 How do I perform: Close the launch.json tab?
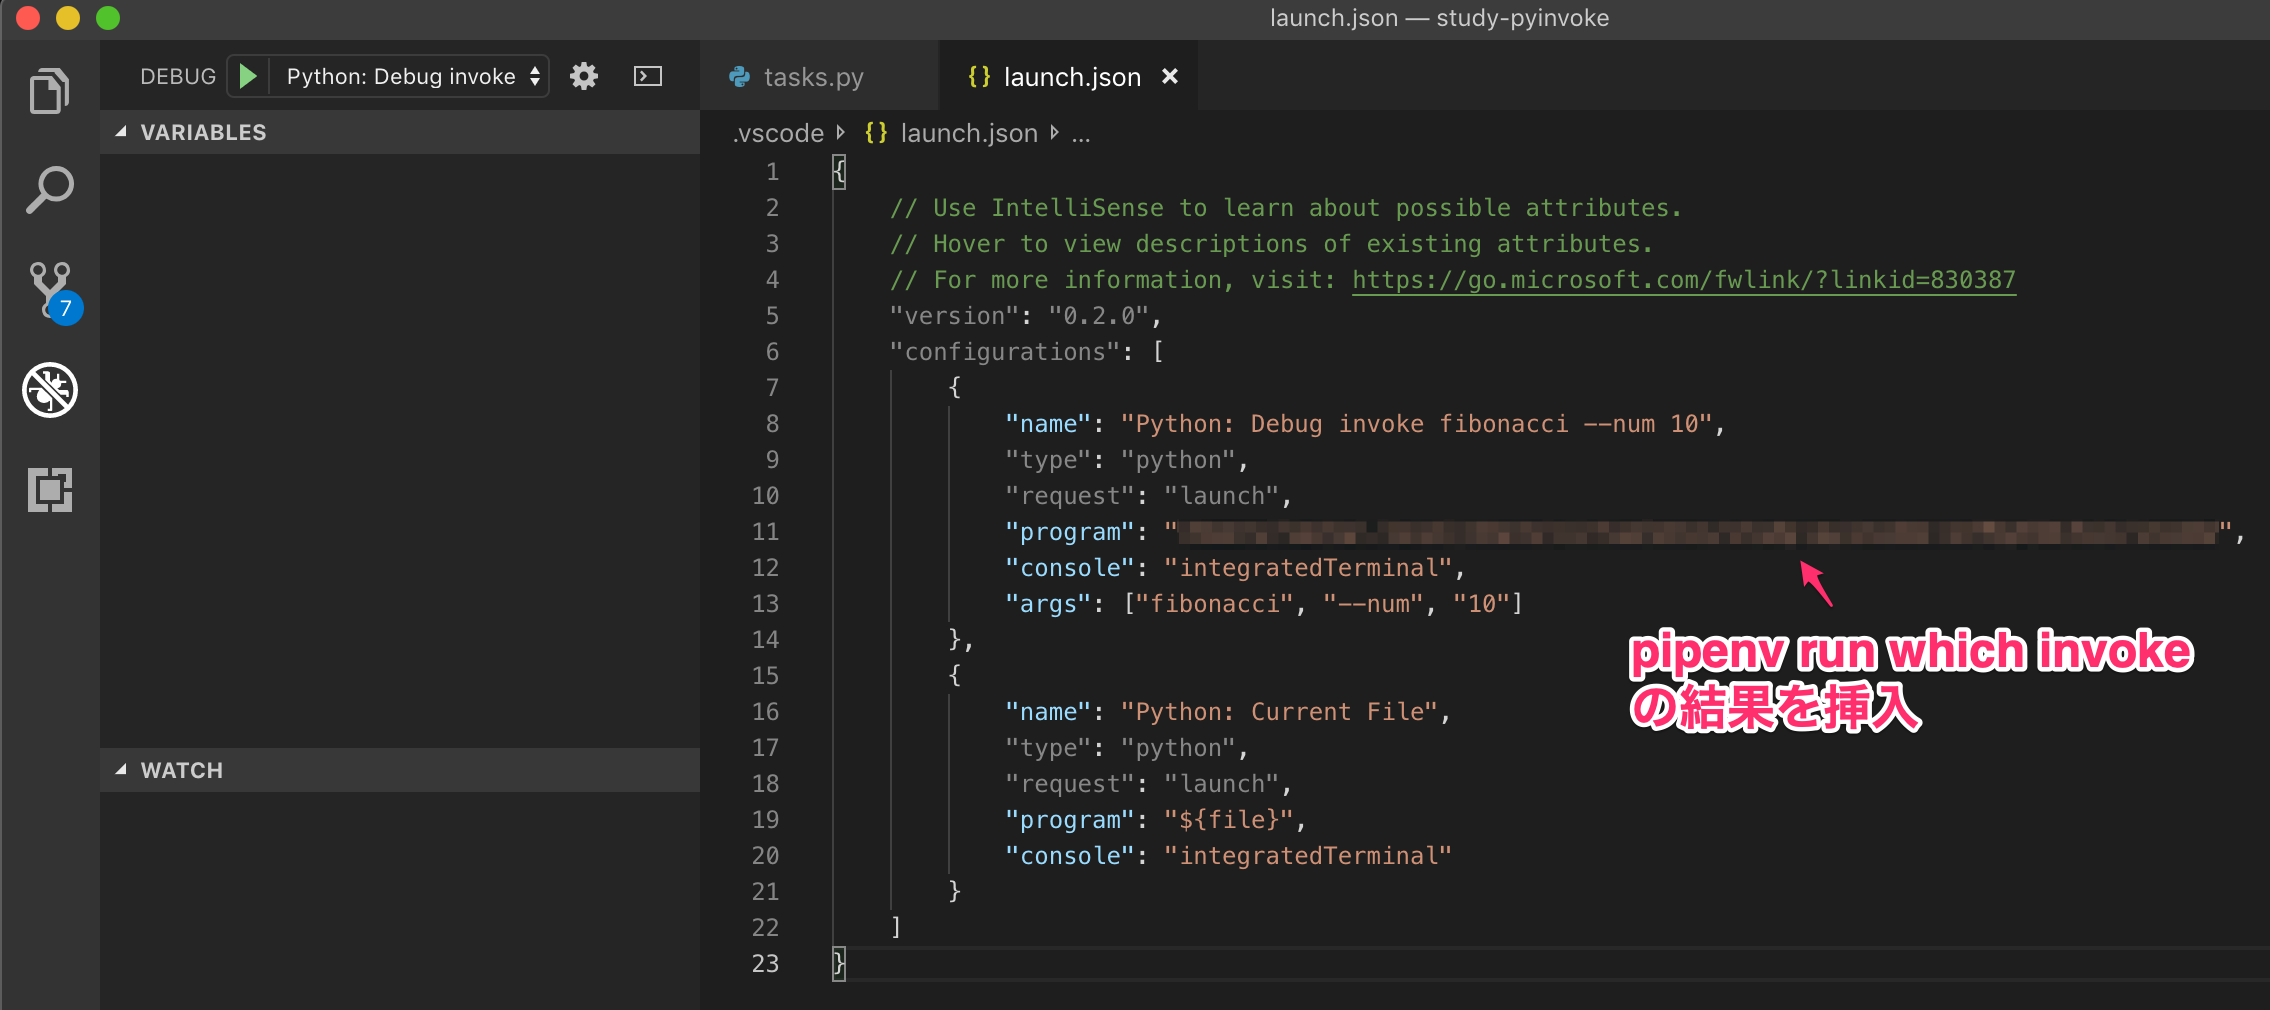tap(1170, 76)
